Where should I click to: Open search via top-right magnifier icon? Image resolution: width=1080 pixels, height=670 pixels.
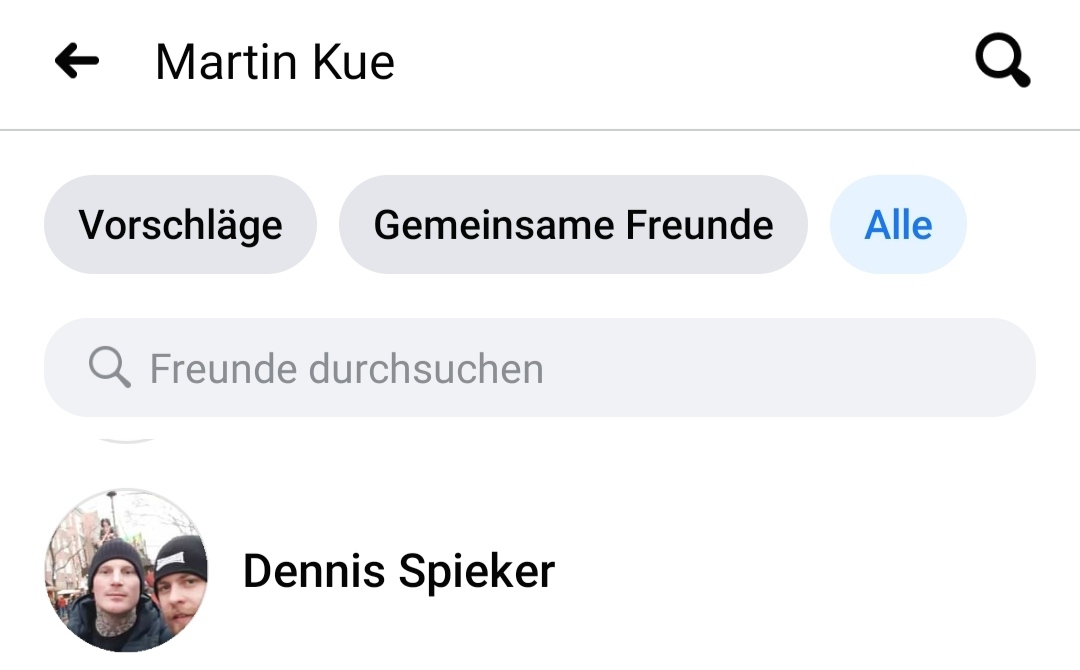pos(1002,62)
